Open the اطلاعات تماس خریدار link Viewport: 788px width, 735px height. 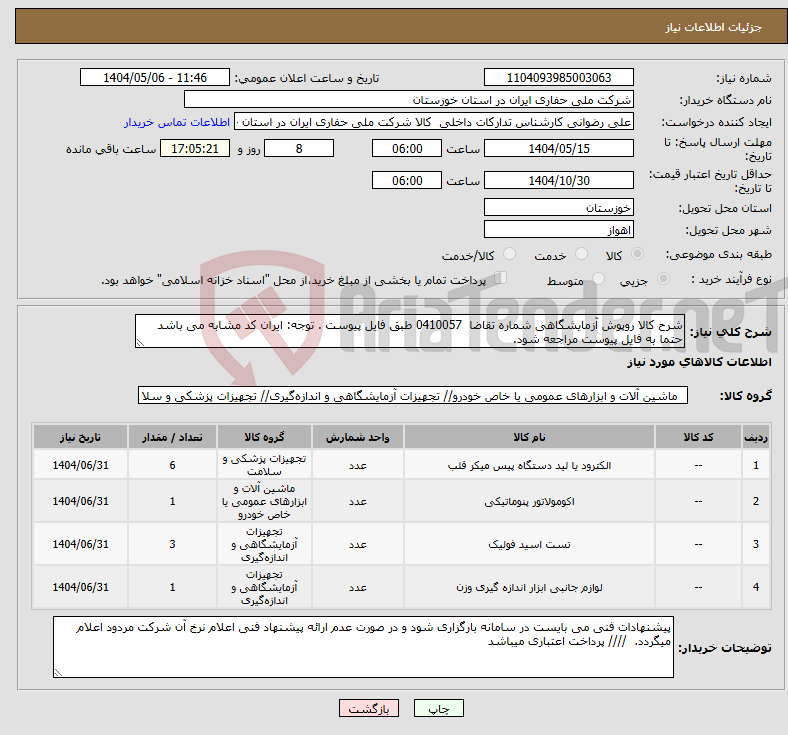[177, 122]
